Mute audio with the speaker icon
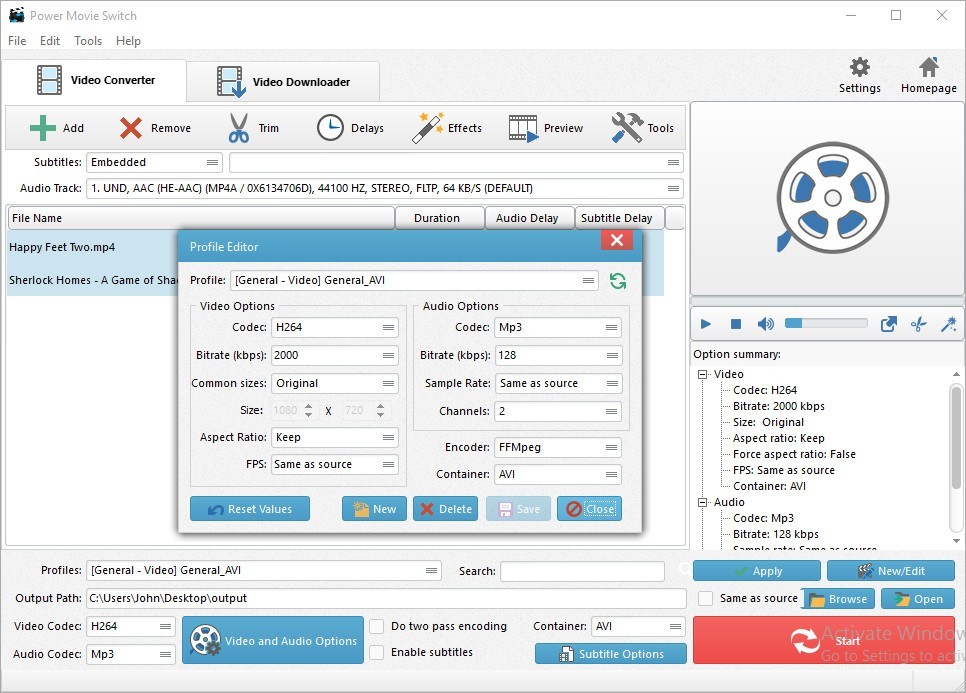966x693 pixels. click(765, 324)
